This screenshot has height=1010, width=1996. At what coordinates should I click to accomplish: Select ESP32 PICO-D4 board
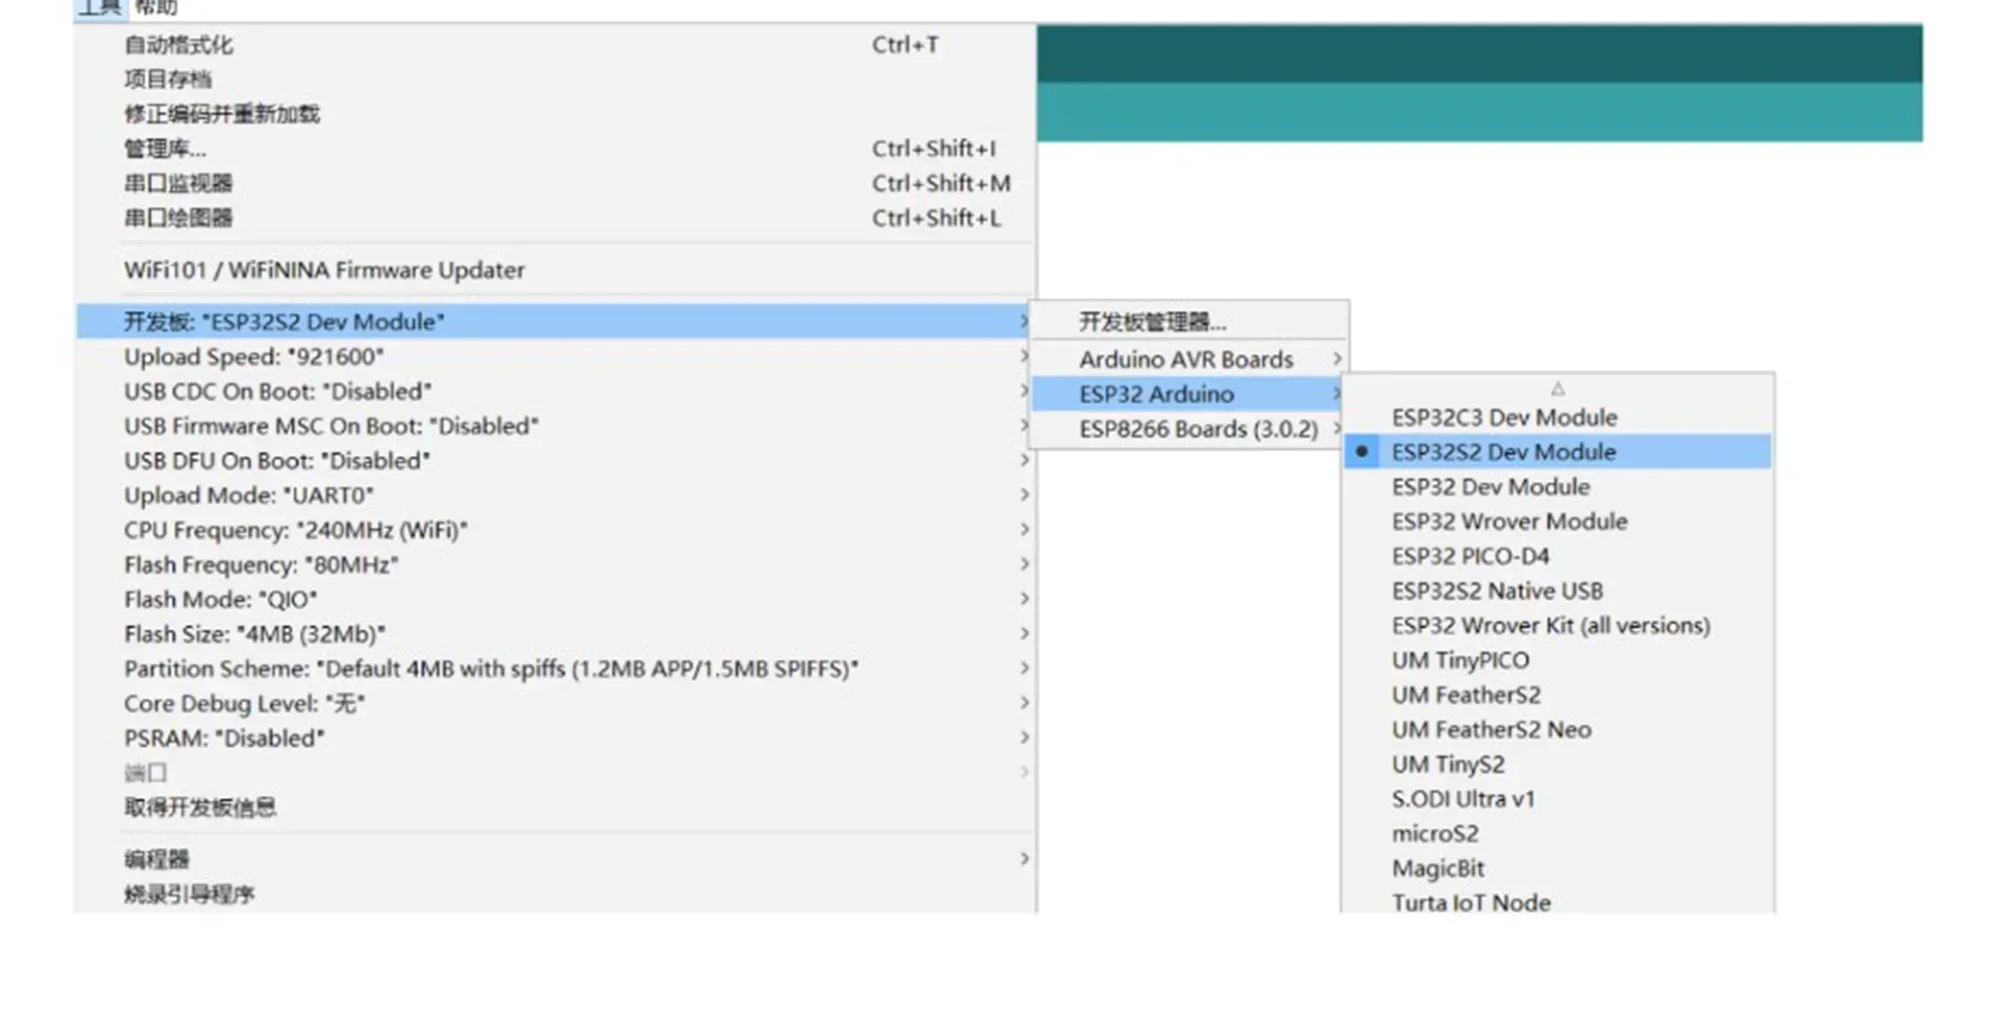pyautogui.click(x=1558, y=556)
